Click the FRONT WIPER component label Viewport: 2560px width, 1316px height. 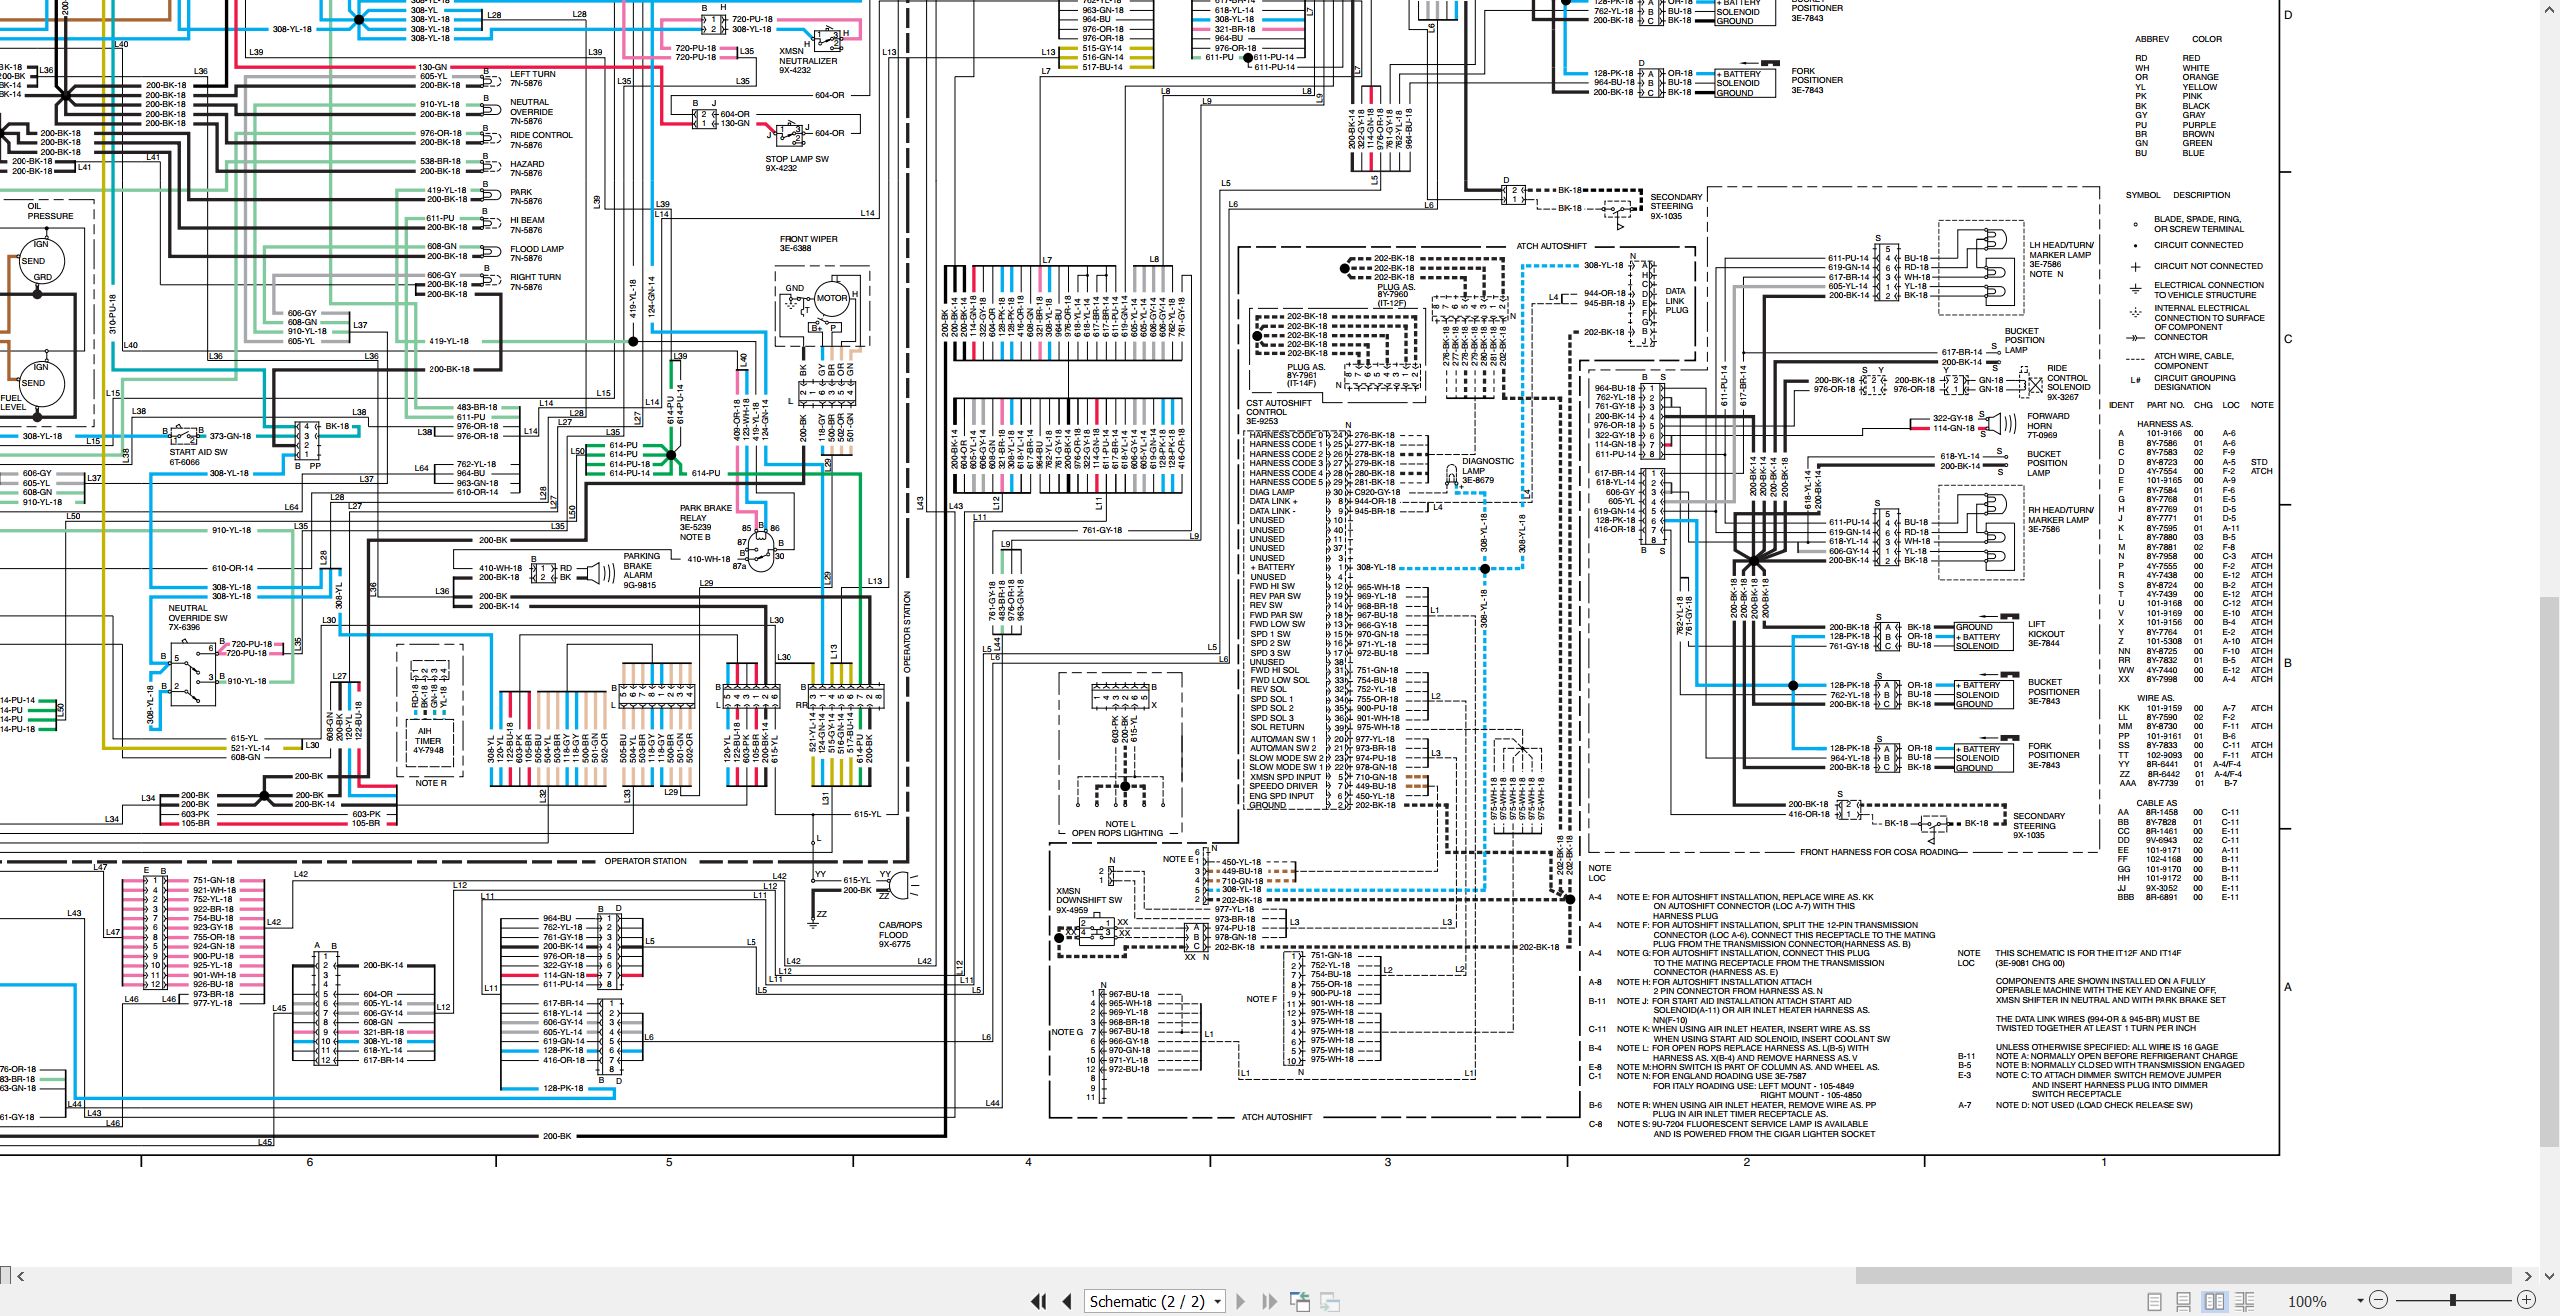pyautogui.click(x=808, y=239)
